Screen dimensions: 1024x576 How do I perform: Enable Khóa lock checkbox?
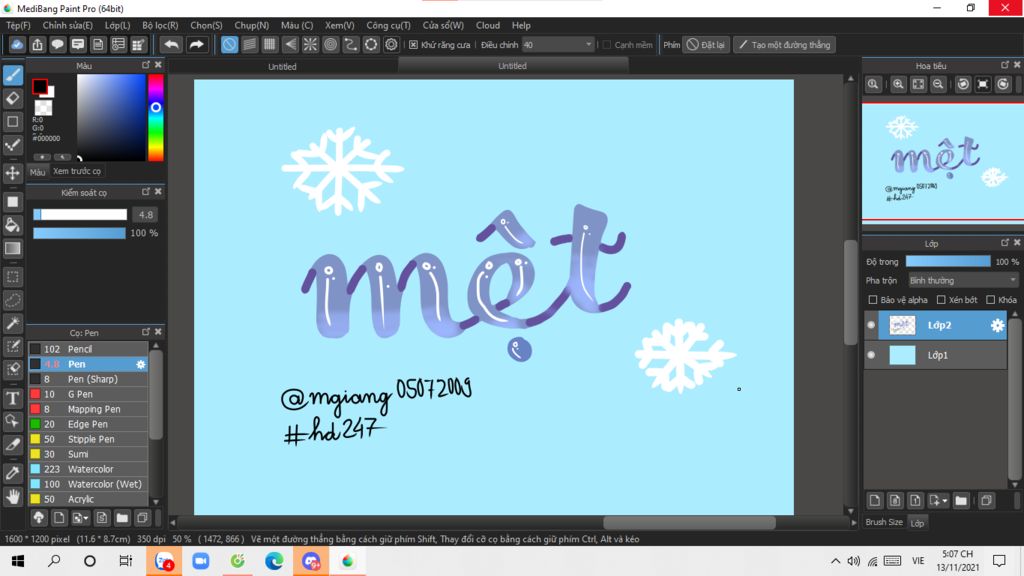pos(991,300)
